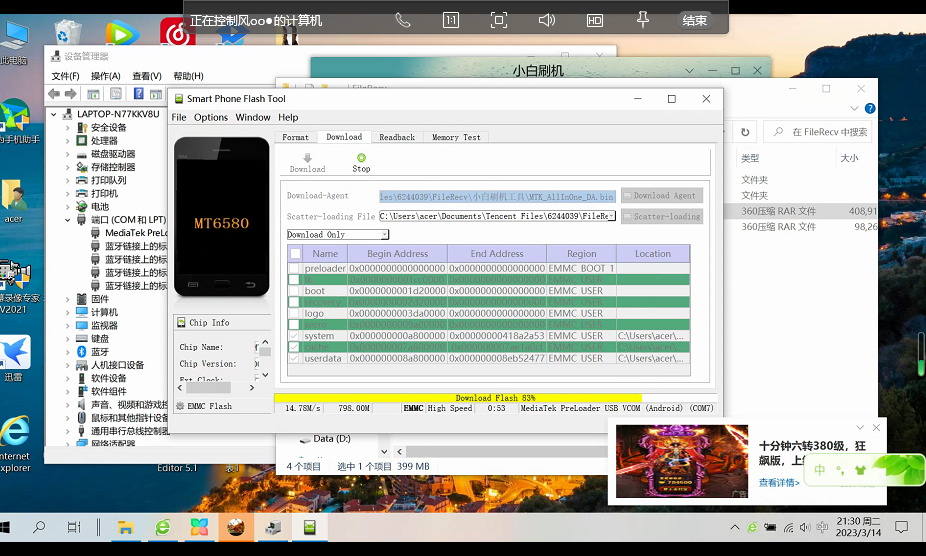Viewport: 926px width, 556px height.
Task: Click the Scatter-loading File path field
Action: pyautogui.click(x=497, y=216)
